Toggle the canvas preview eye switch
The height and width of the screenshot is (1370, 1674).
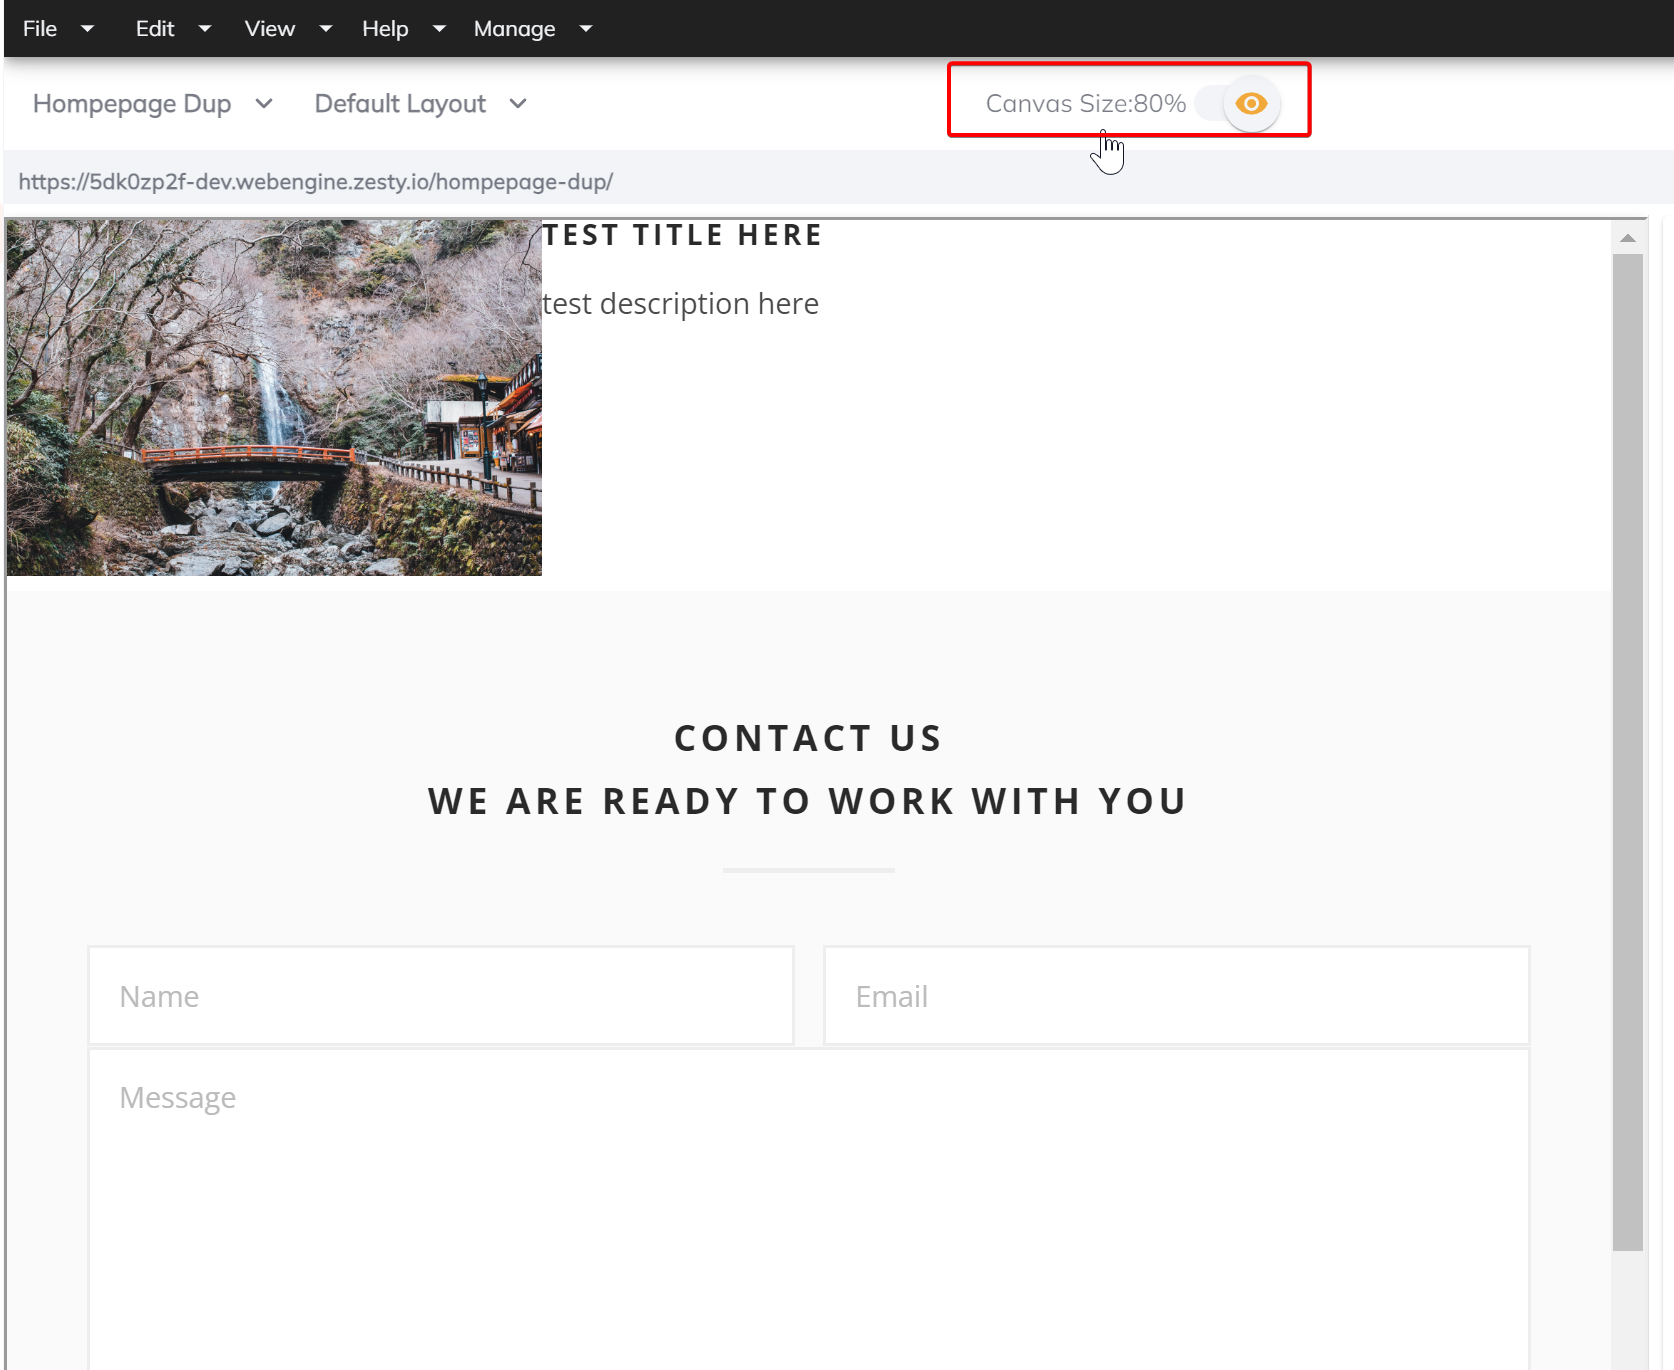pyautogui.click(x=1238, y=103)
